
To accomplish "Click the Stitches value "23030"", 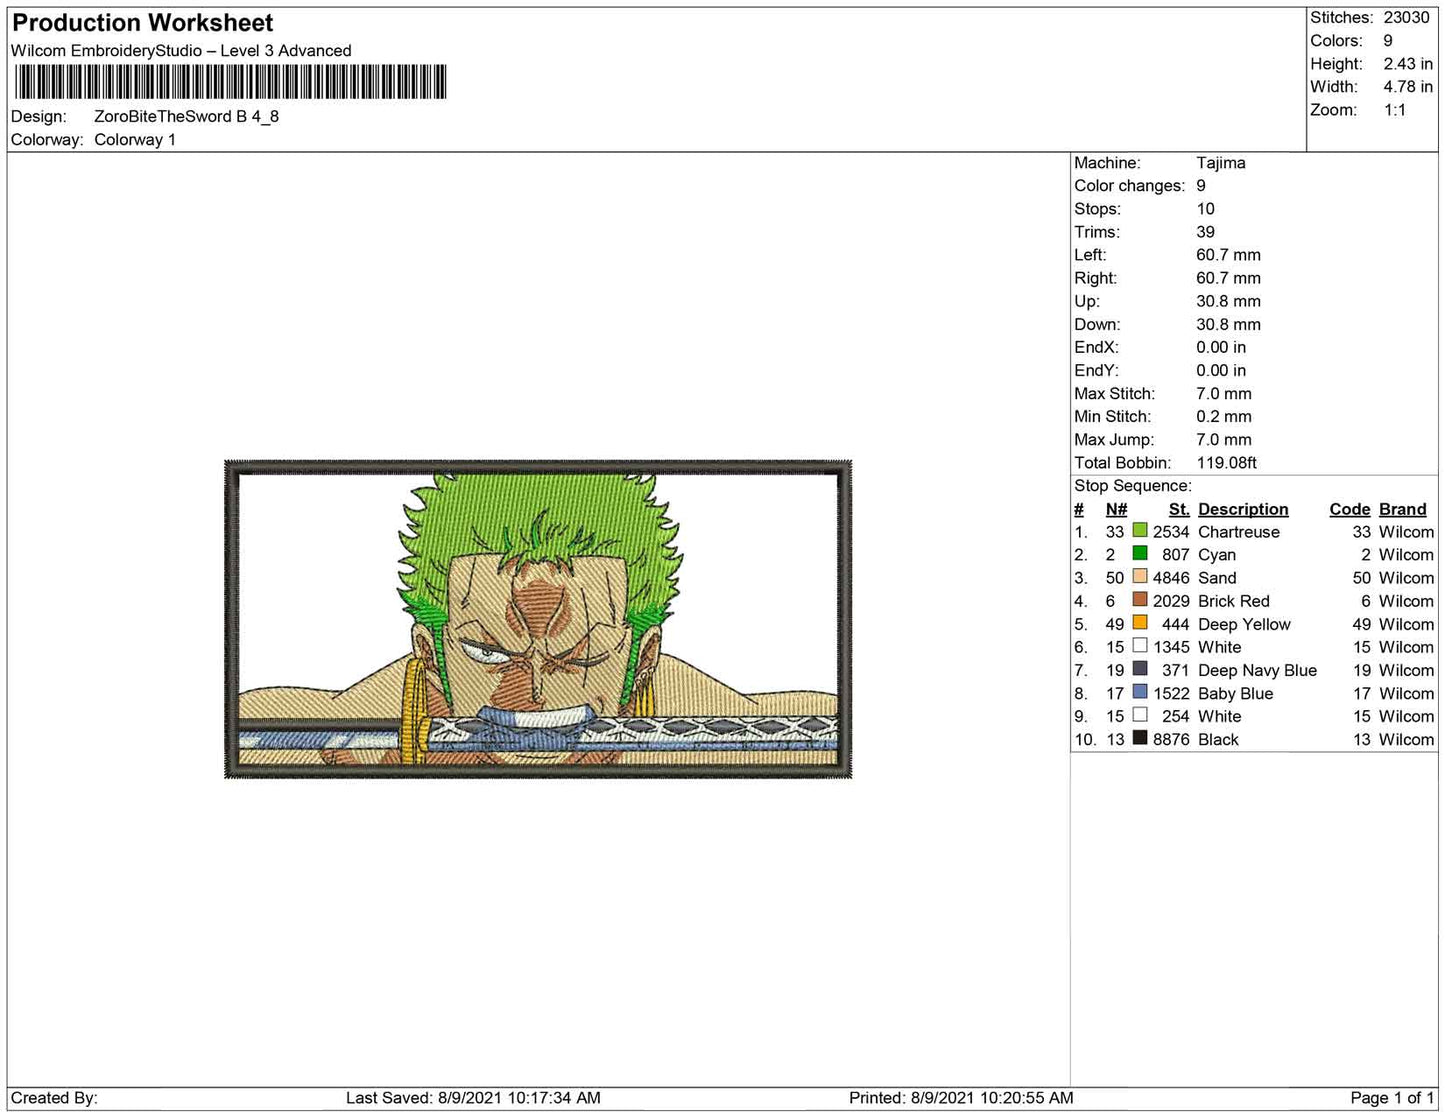I will (1407, 18).
